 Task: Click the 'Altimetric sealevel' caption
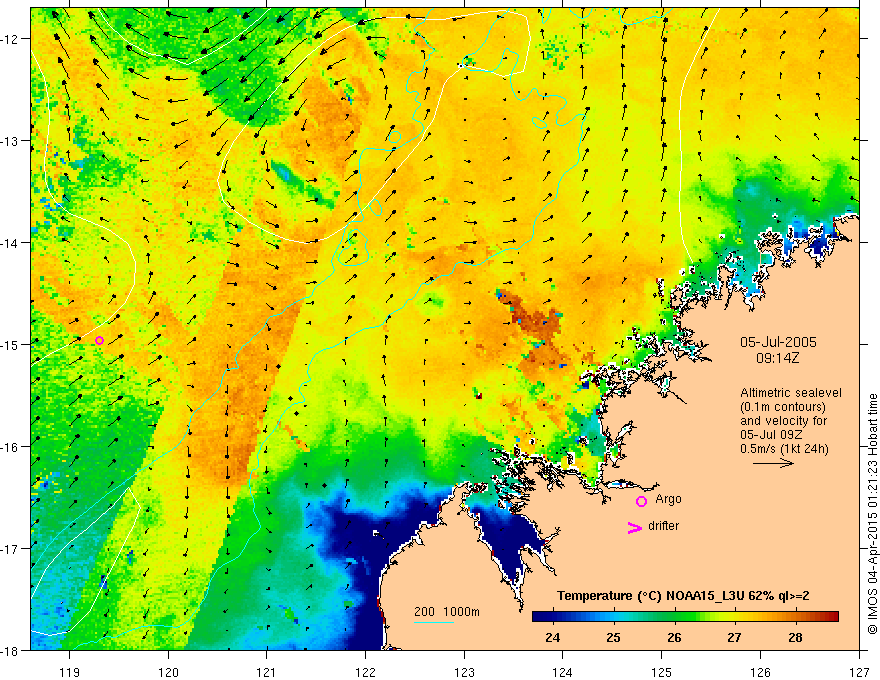791,393
